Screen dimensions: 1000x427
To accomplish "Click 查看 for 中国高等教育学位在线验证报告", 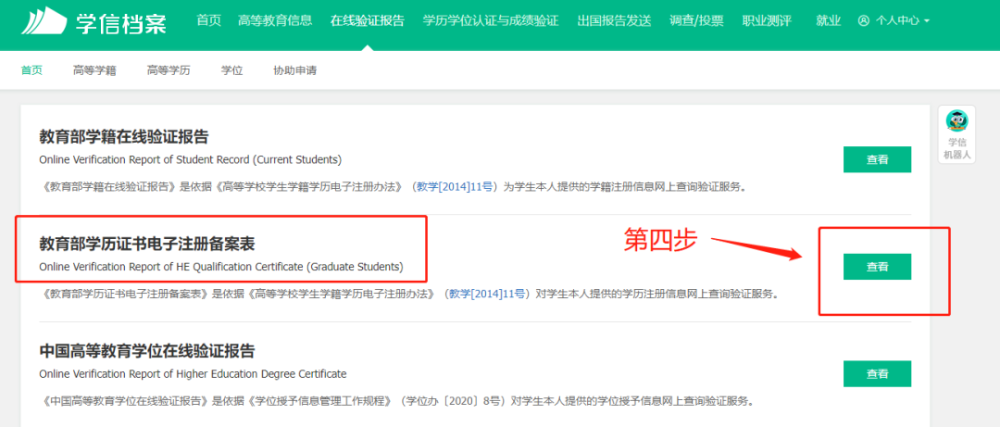I will click(x=877, y=374).
